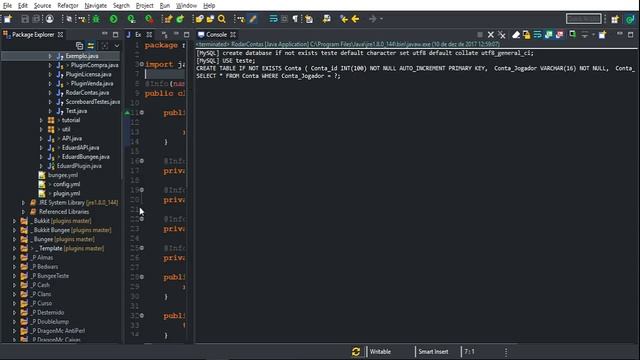Start debugging with the green bug icon
Image resolution: width=640 pixels, height=360 pixels.
(x=96, y=19)
